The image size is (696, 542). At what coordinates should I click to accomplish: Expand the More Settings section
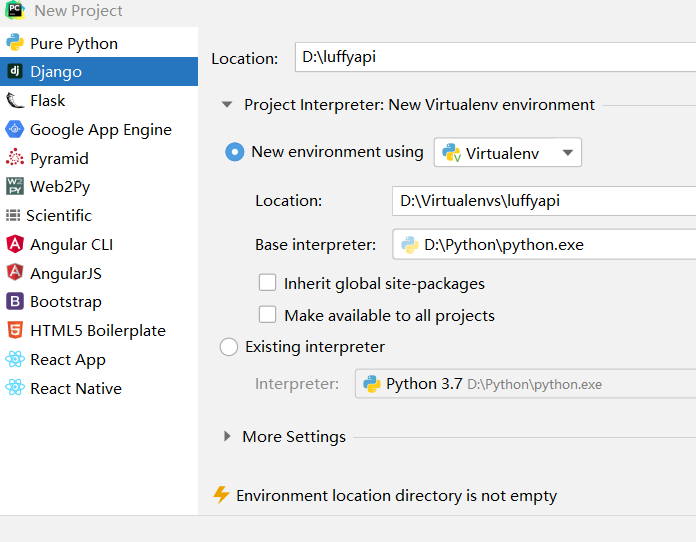pos(228,436)
